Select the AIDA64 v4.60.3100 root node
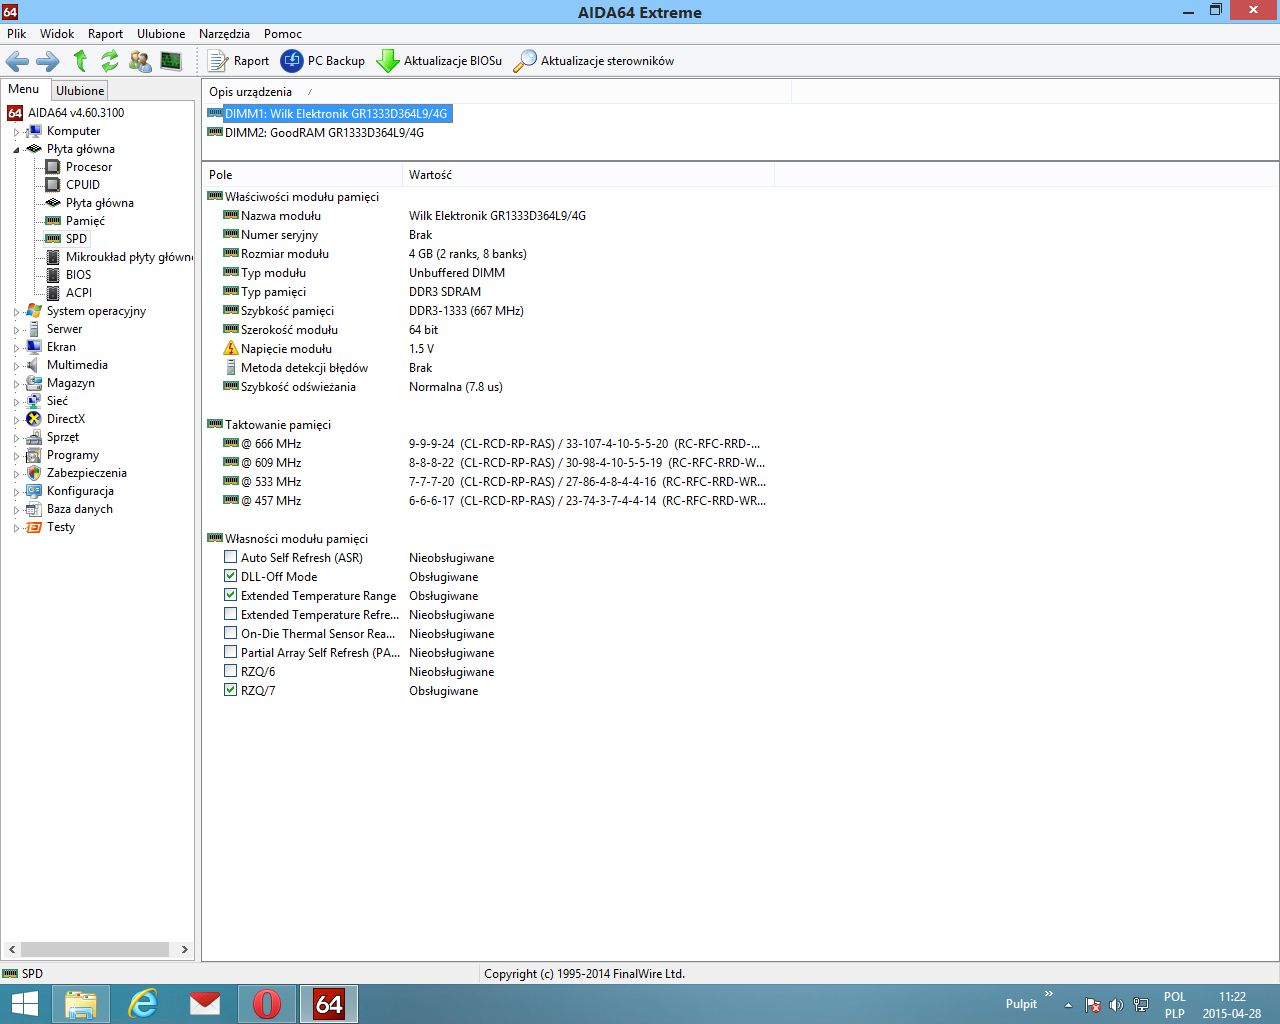 click(76, 113)
